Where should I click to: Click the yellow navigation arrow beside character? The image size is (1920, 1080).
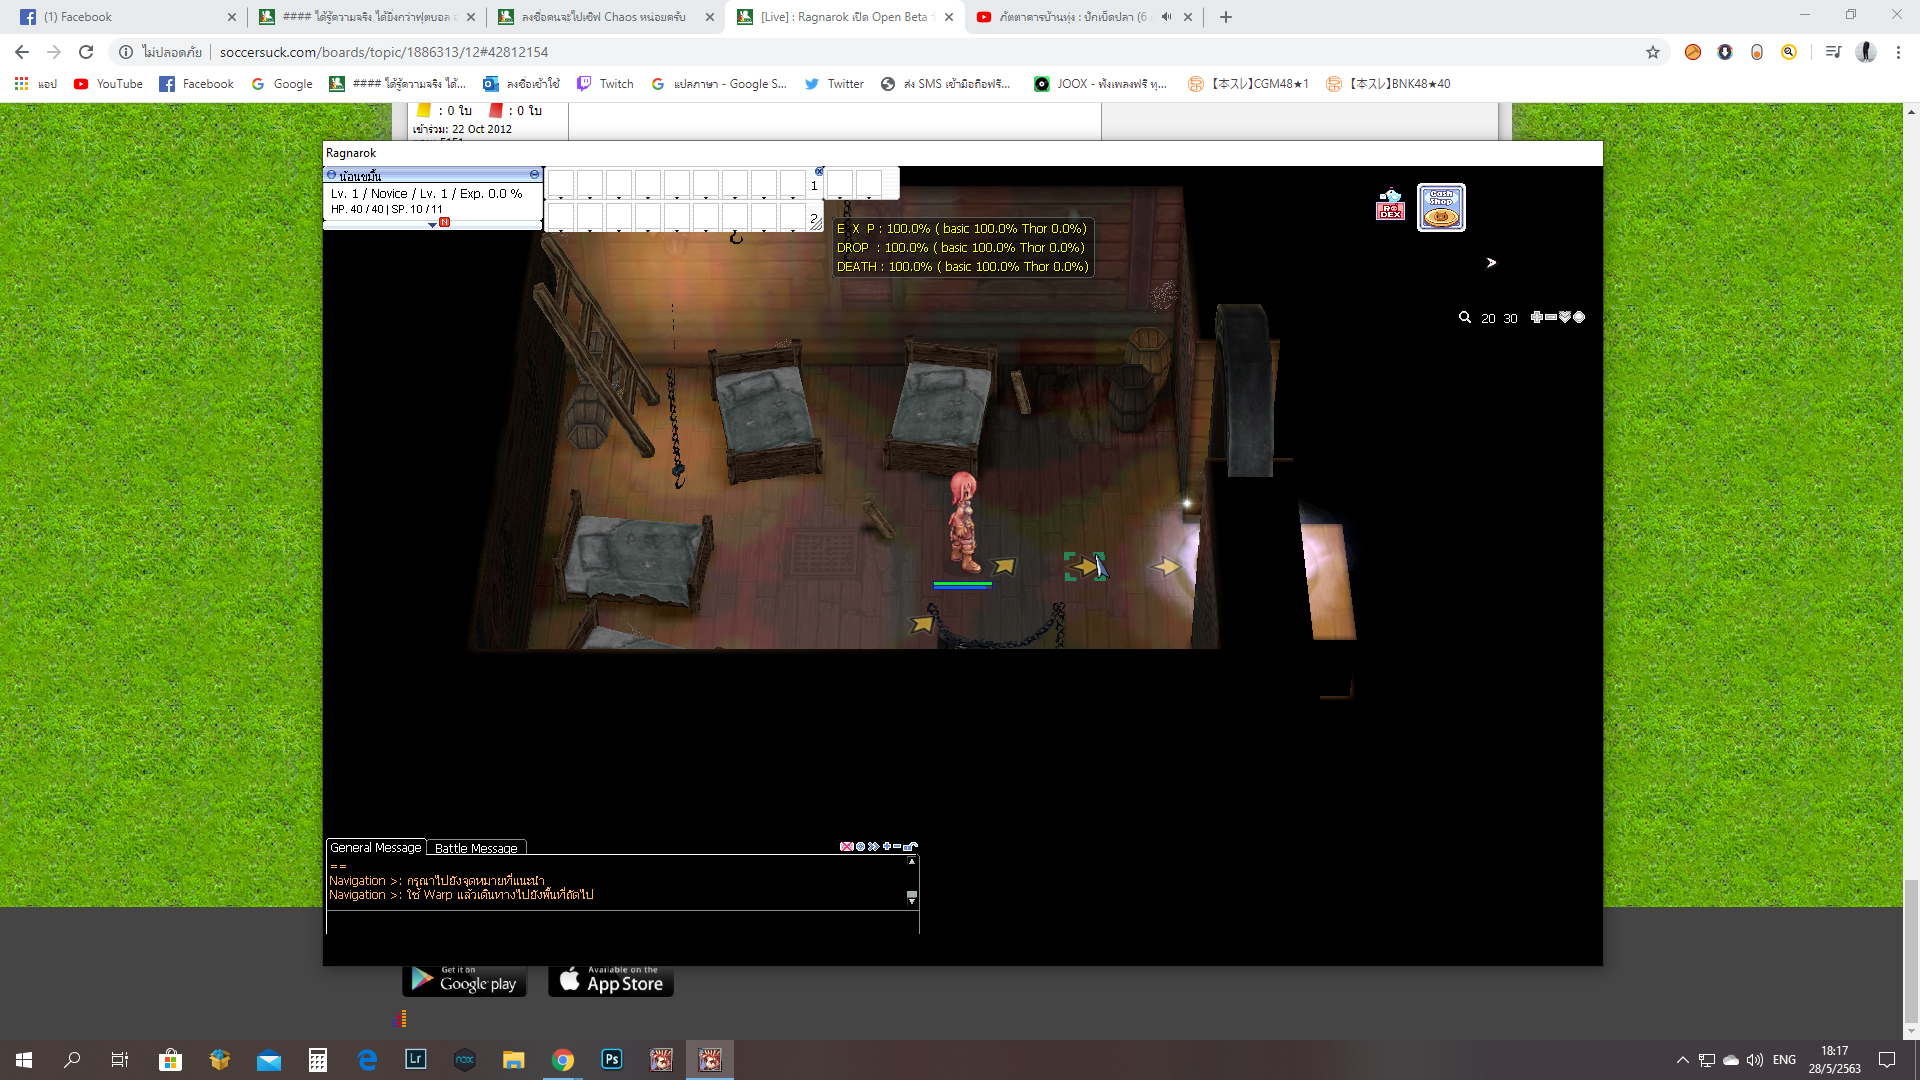1004,566
